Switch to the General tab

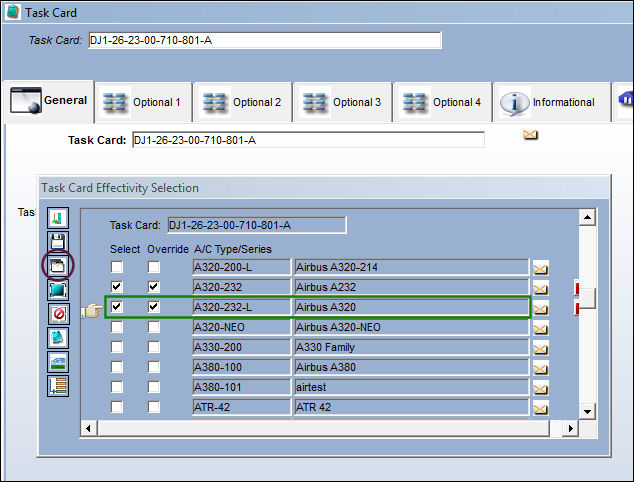pos(49,101)
